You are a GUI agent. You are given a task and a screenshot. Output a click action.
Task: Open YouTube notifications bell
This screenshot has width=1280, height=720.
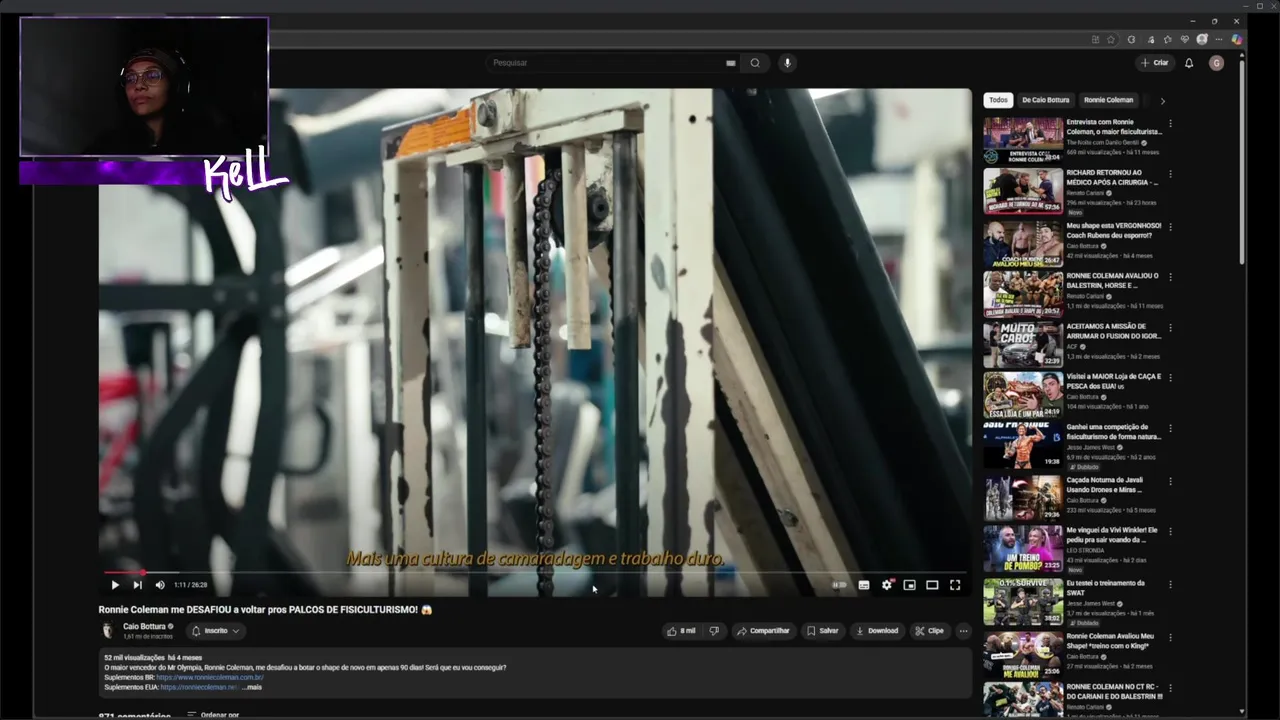1189,63
